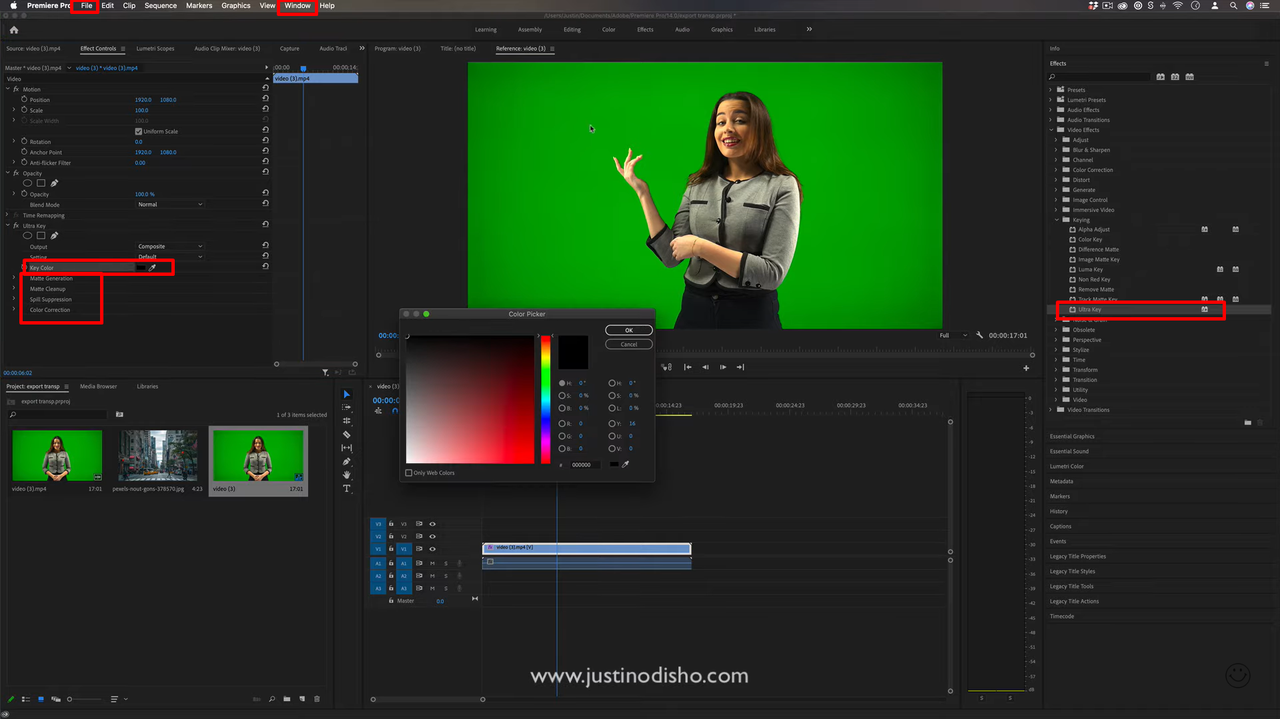Open the Project panel filter bin icon
Screen dimensions: 1280x719
coord(119,414)
